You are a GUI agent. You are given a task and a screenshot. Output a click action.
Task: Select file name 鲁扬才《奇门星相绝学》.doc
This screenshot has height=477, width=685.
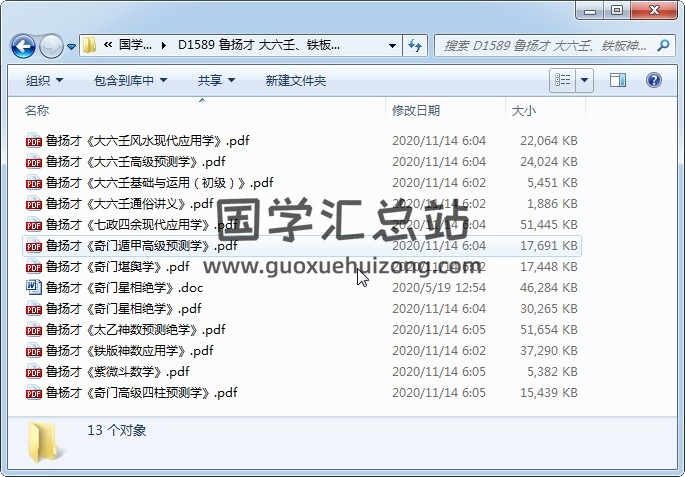pyautogui.click(x=125, y=287)
